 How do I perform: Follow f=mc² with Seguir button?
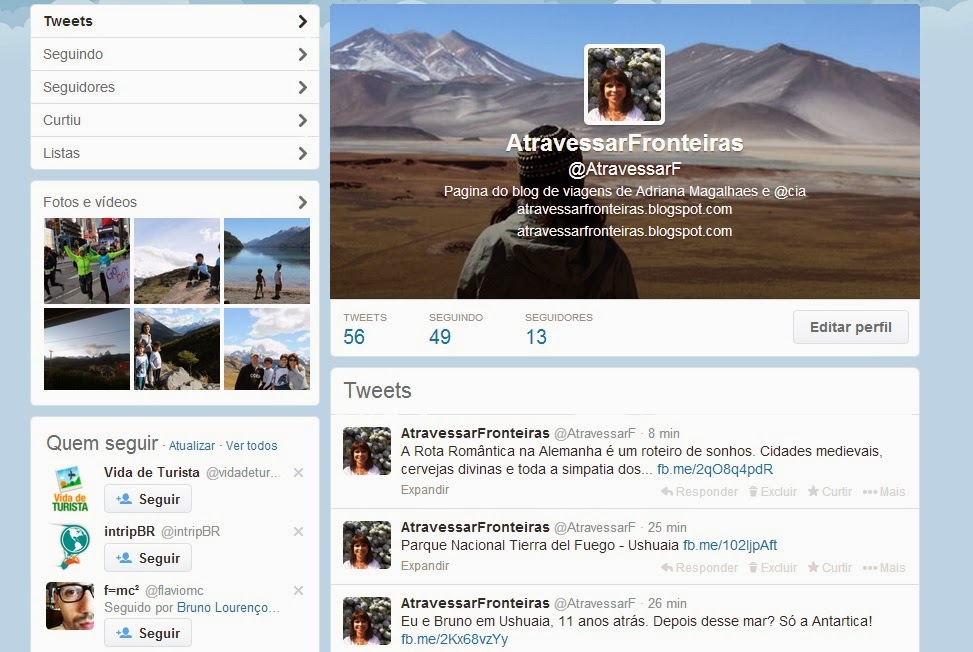point(148,633)
